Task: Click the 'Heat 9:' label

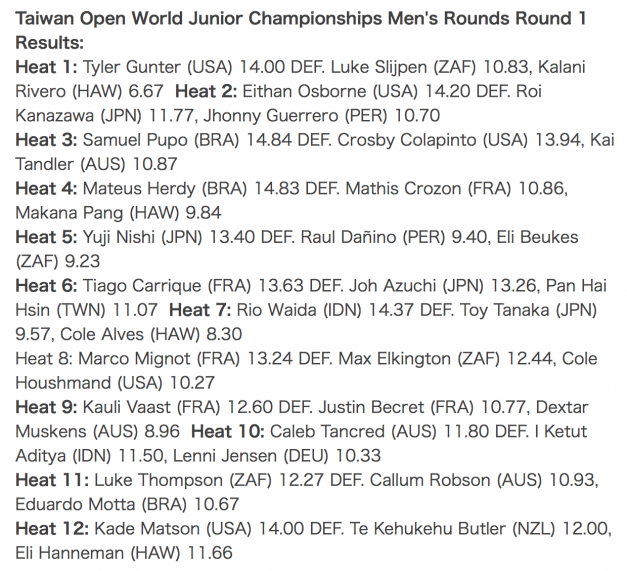Action: 46,407
